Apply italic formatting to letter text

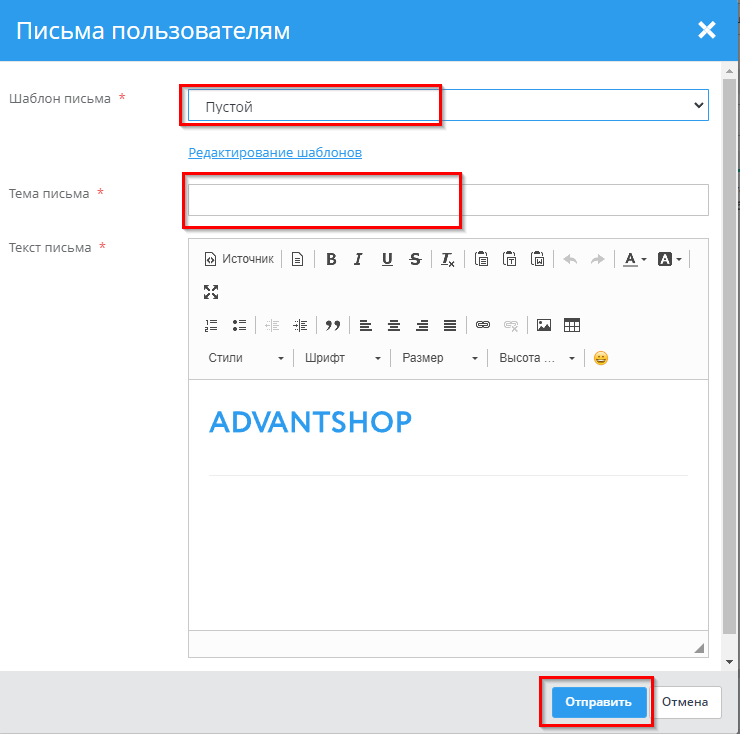pyautogui.click(x=358, y=259)
